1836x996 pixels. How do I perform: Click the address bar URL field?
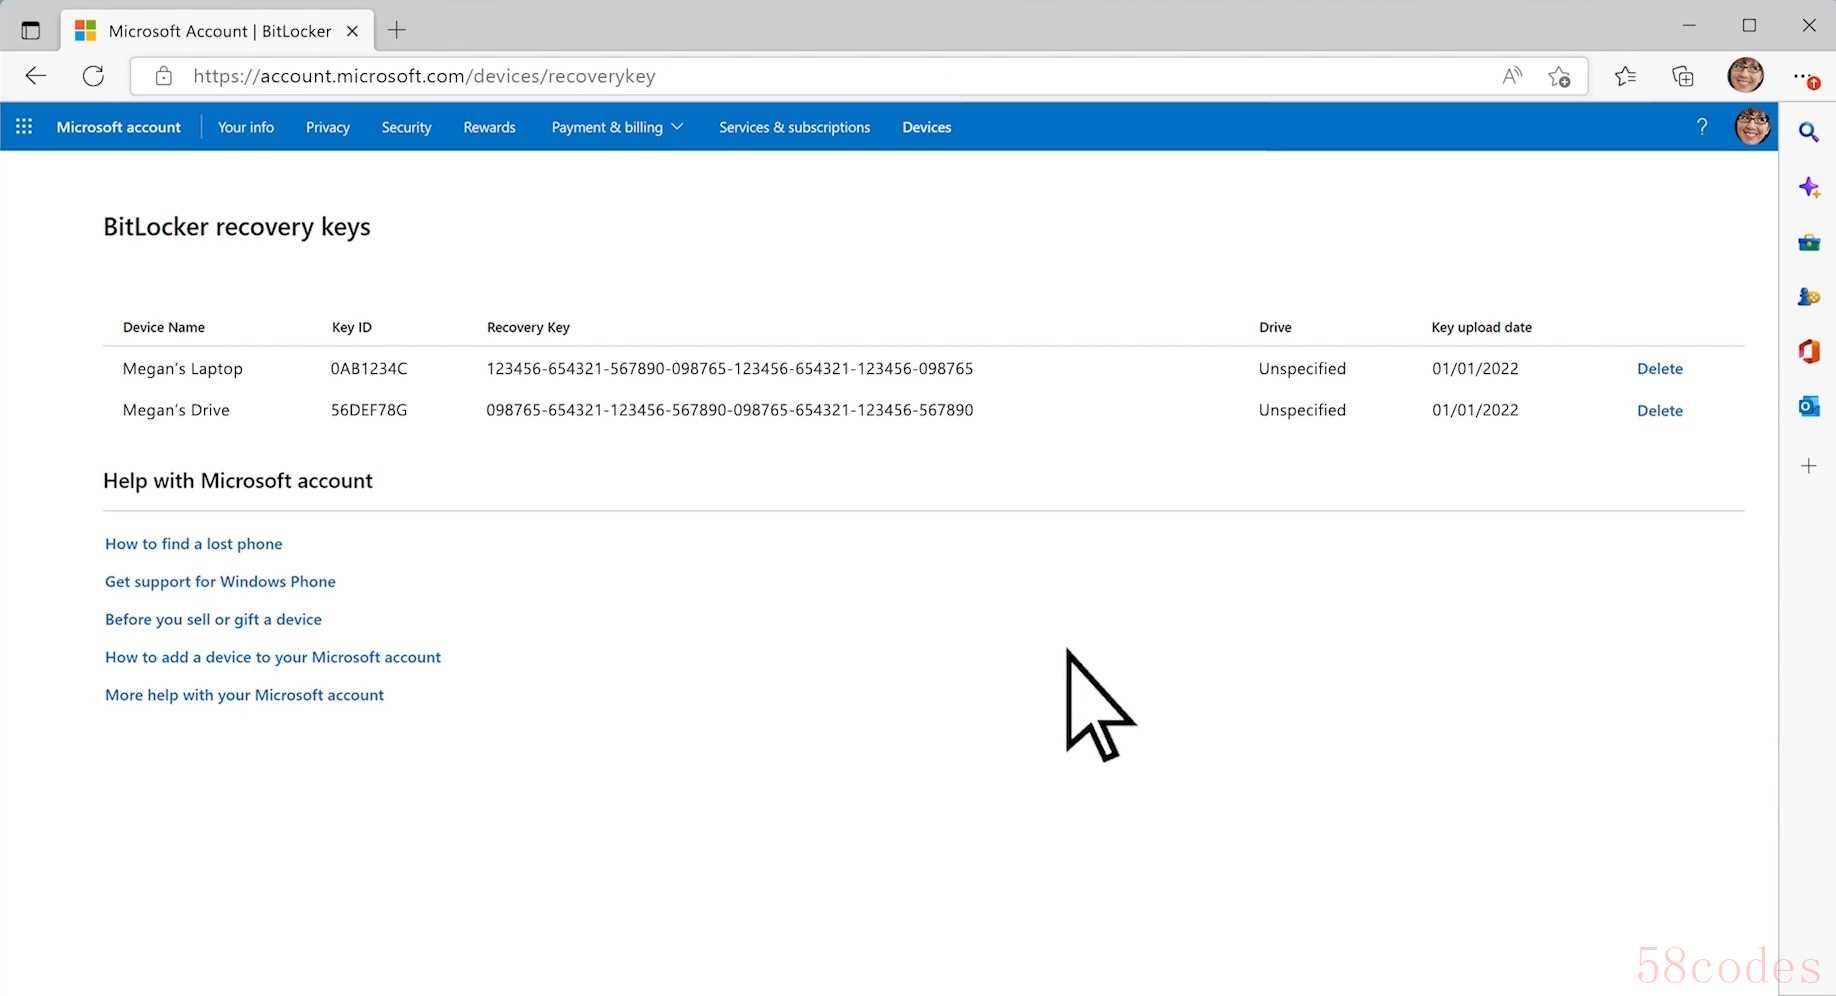coord(800,76)
